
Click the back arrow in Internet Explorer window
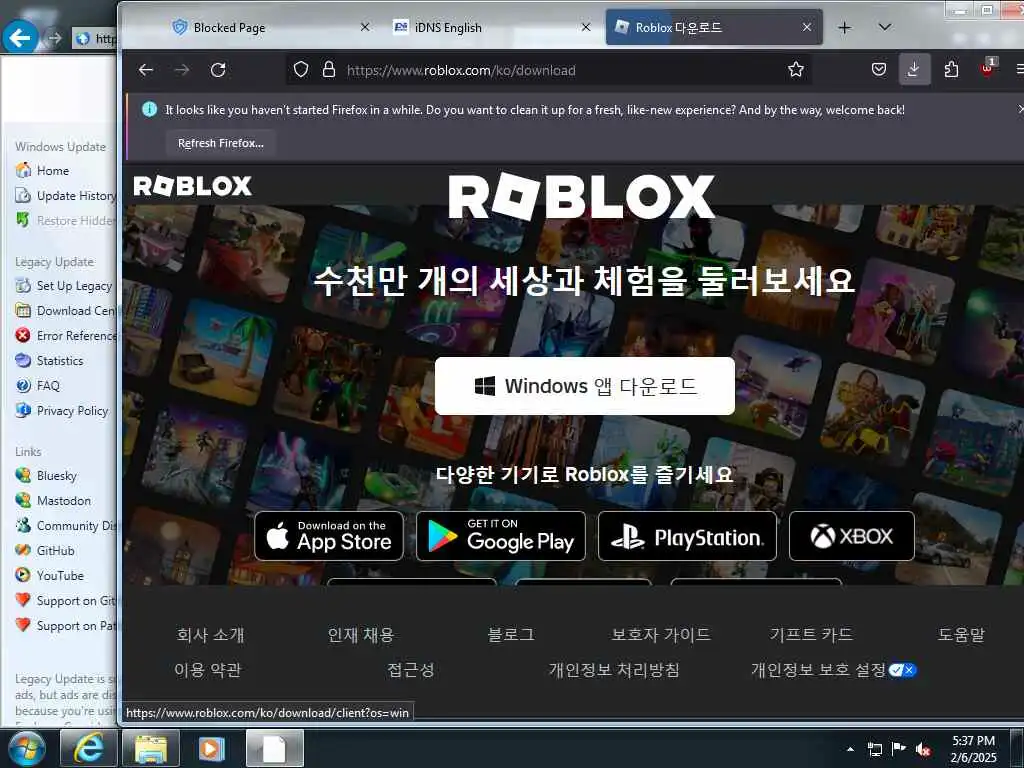(20, 39)
